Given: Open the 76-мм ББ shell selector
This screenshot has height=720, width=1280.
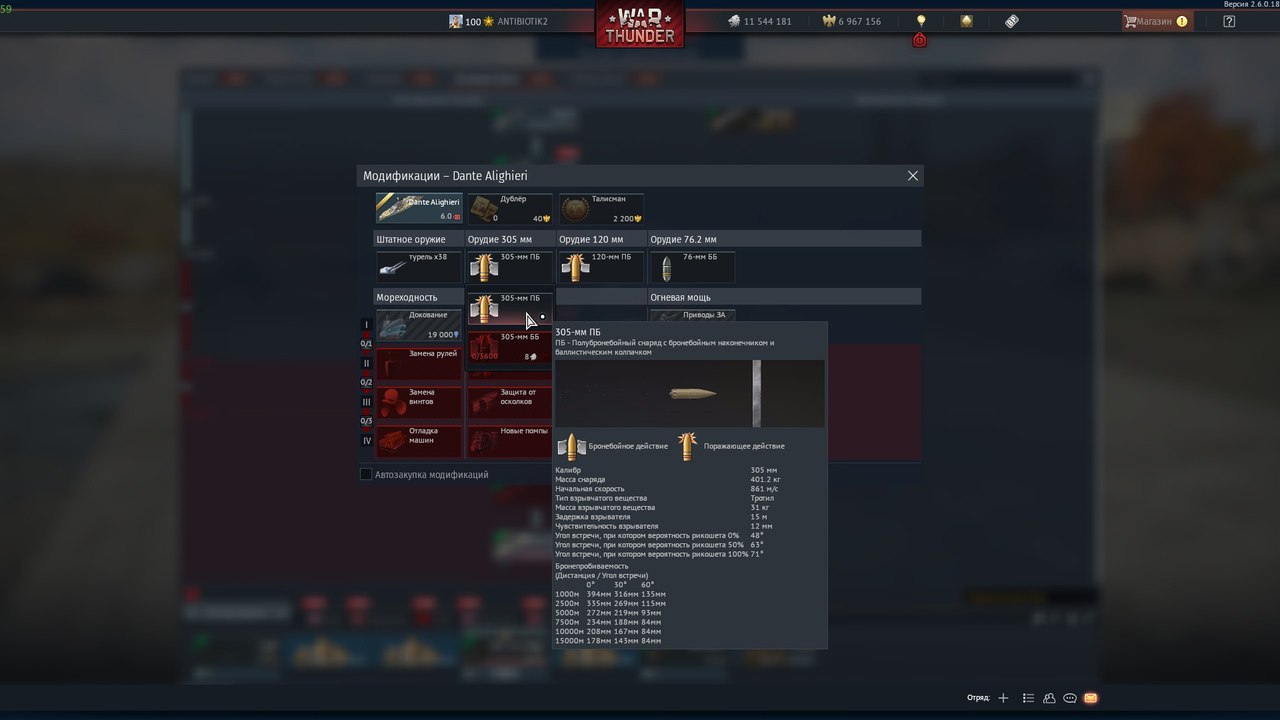Looking at the screenshot, I should pos(692,266).
